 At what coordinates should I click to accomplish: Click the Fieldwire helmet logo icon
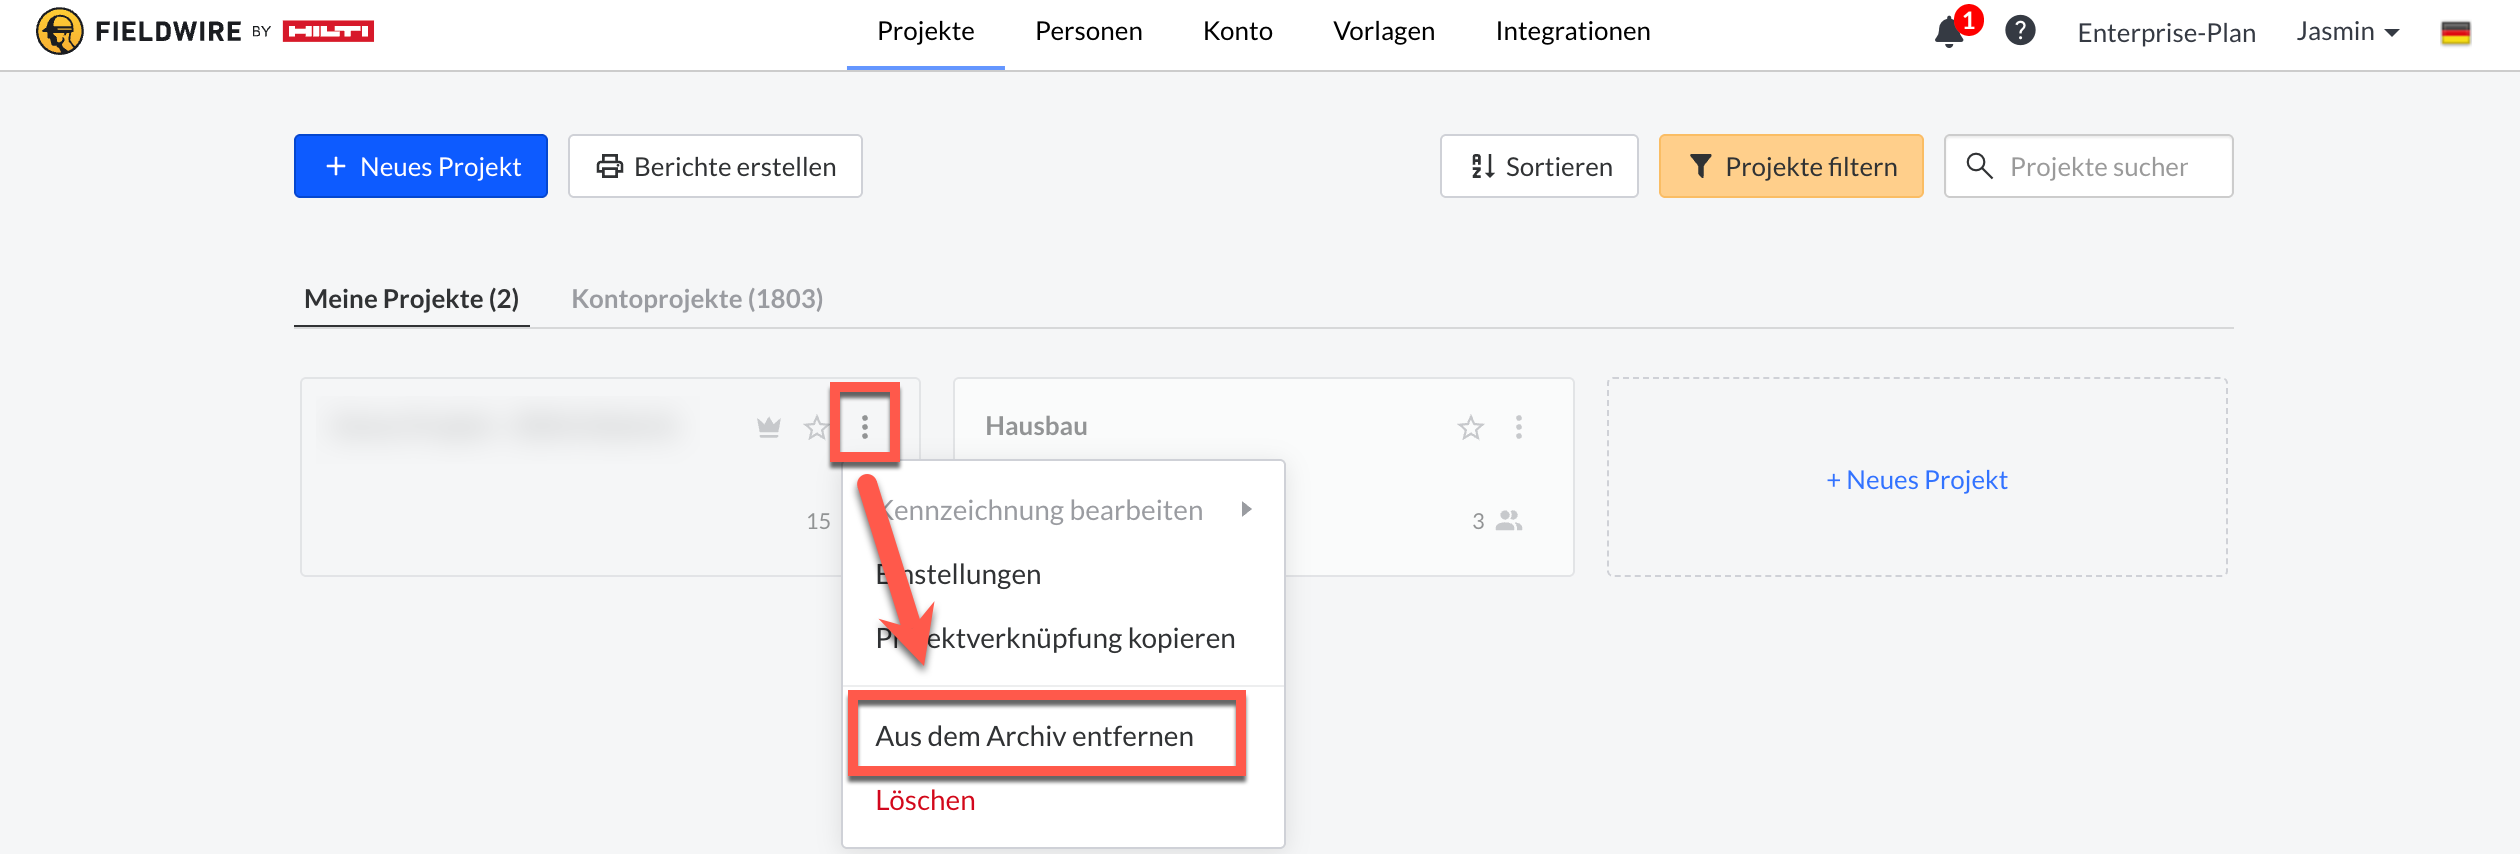(59, 31)
